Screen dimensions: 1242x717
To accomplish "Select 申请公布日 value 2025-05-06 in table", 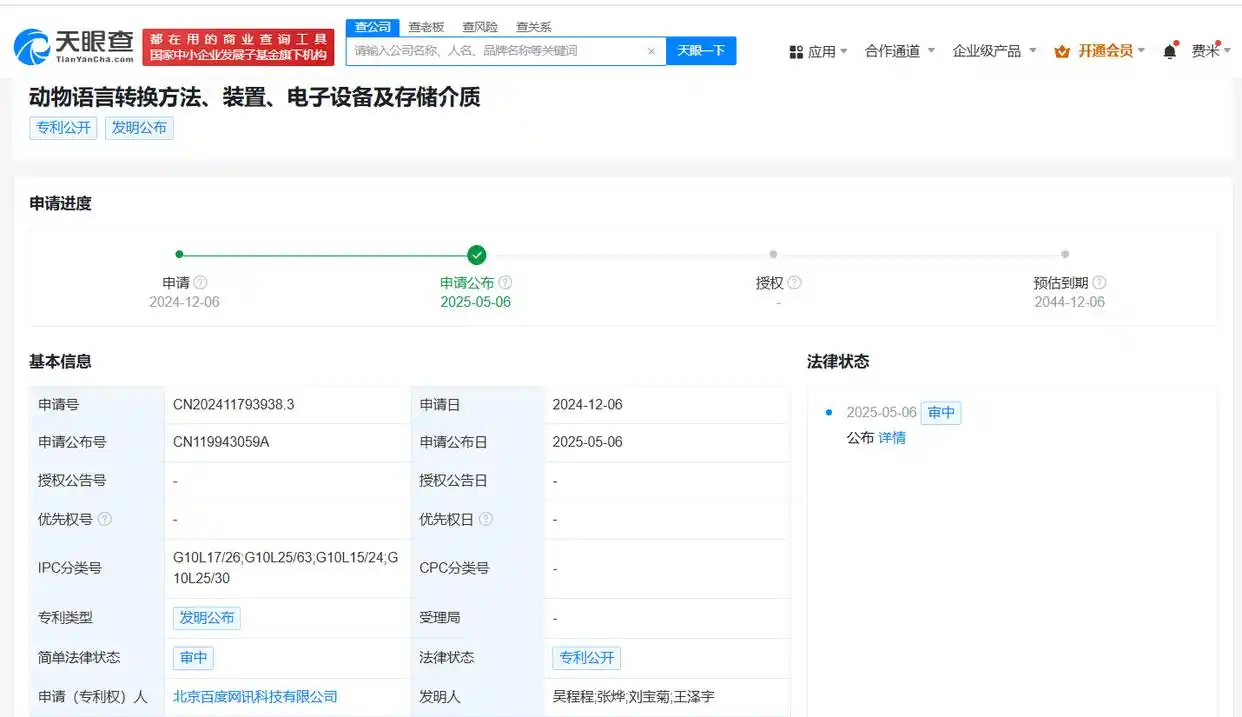I will 588,442.
